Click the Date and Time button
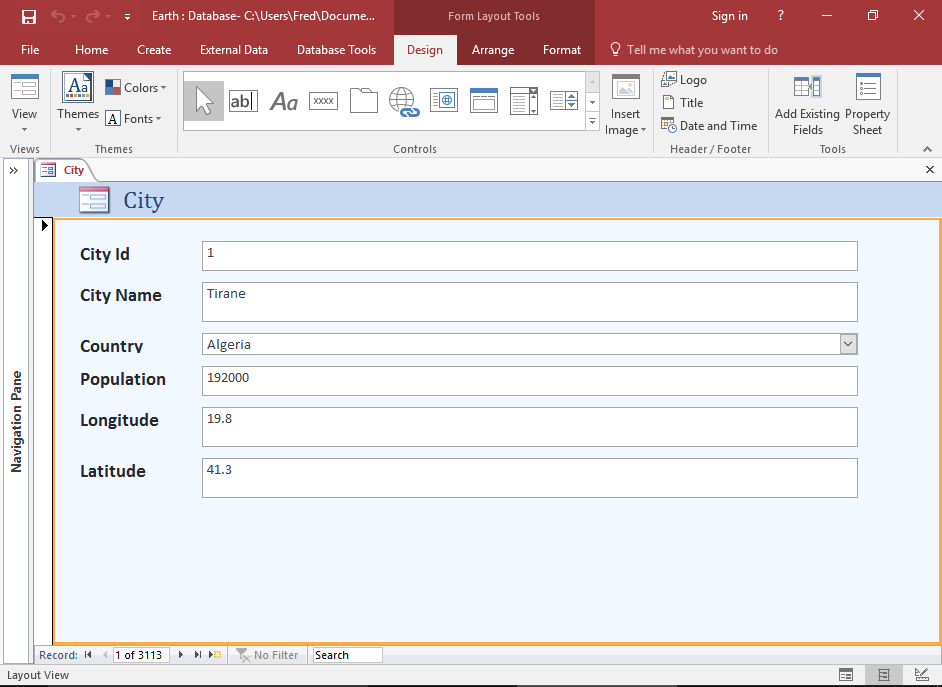This screenshot has height=687, width=942. pos(709,126)
